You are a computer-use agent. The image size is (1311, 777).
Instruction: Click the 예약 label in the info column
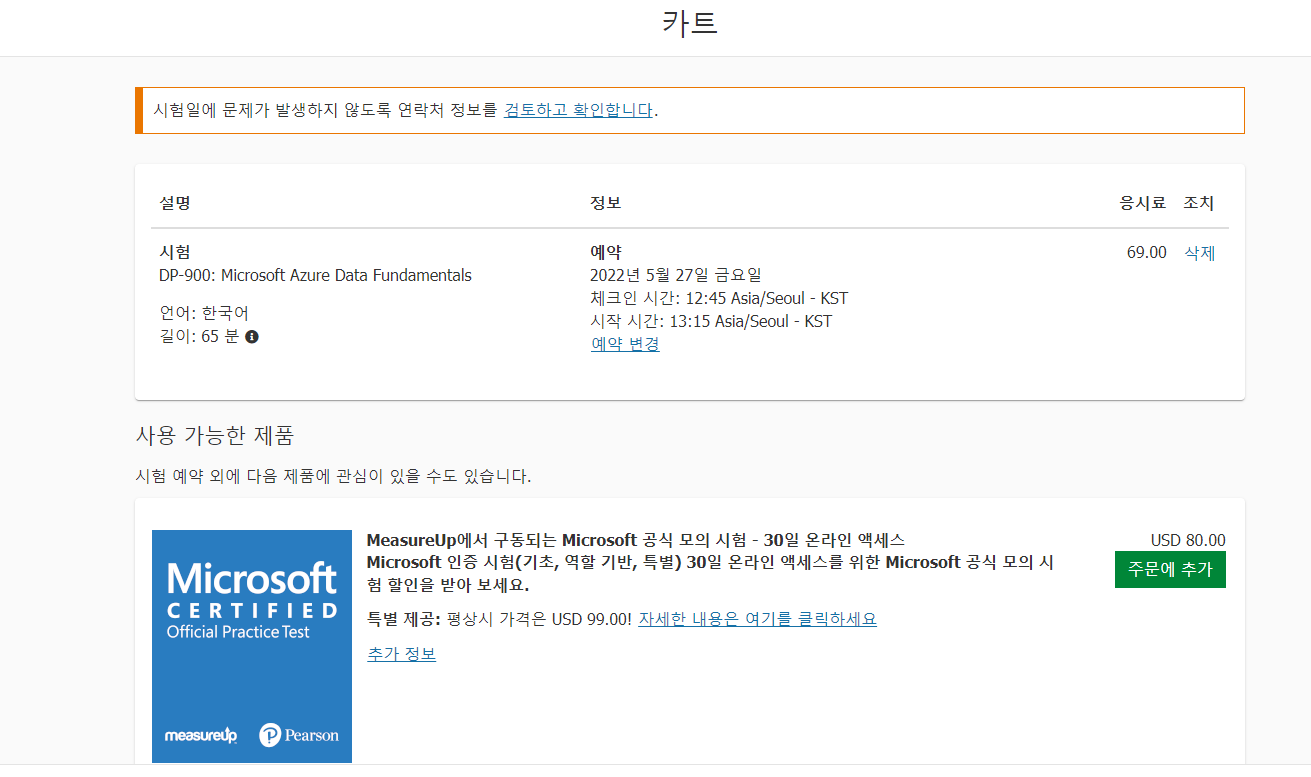[x=606, y=252]
